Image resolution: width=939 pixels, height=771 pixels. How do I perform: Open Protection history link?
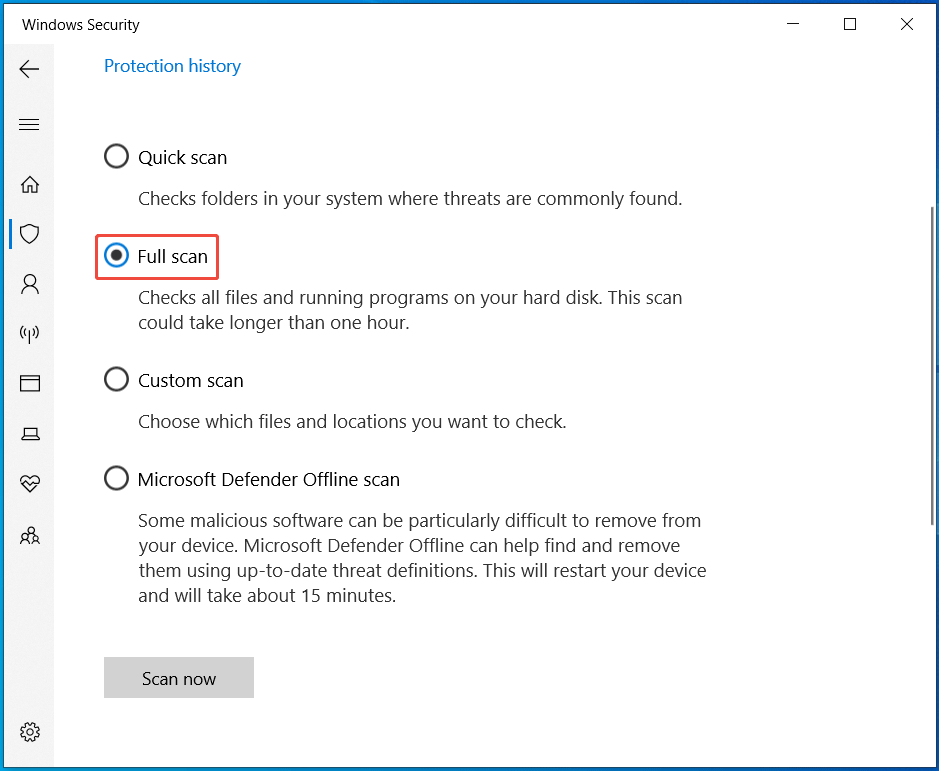coord(171,65)
